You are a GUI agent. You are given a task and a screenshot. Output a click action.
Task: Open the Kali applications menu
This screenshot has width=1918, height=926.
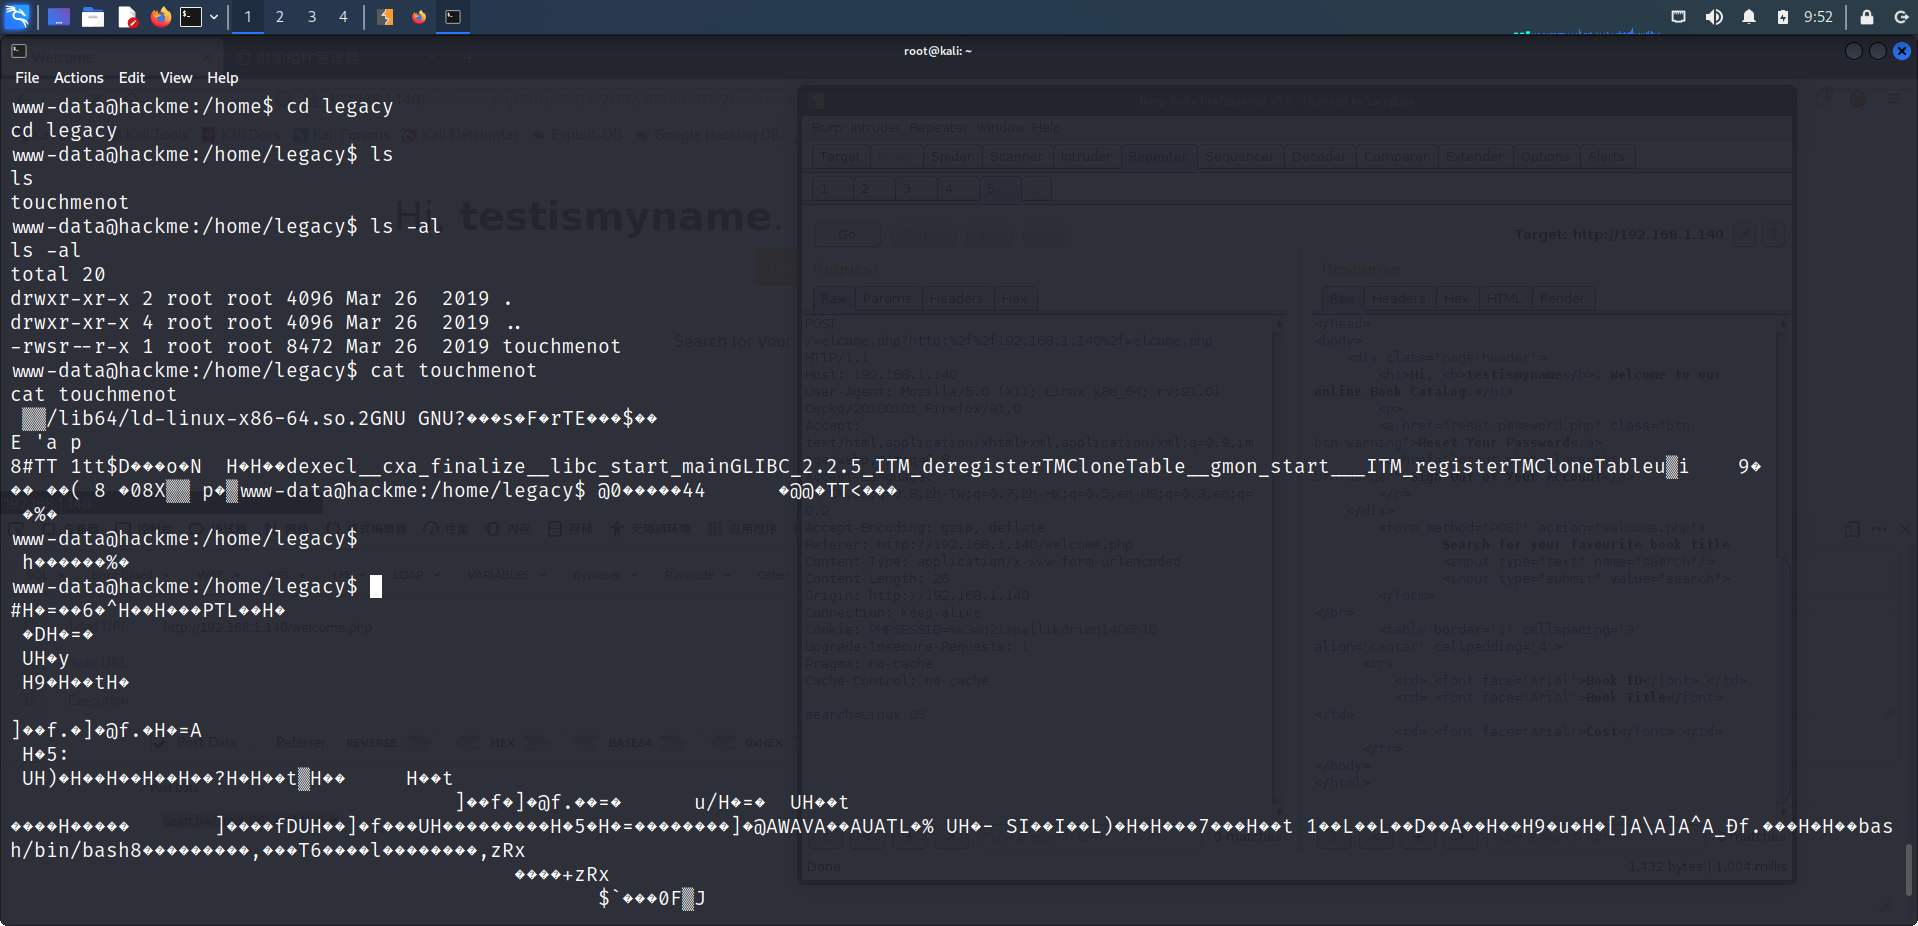17,17
